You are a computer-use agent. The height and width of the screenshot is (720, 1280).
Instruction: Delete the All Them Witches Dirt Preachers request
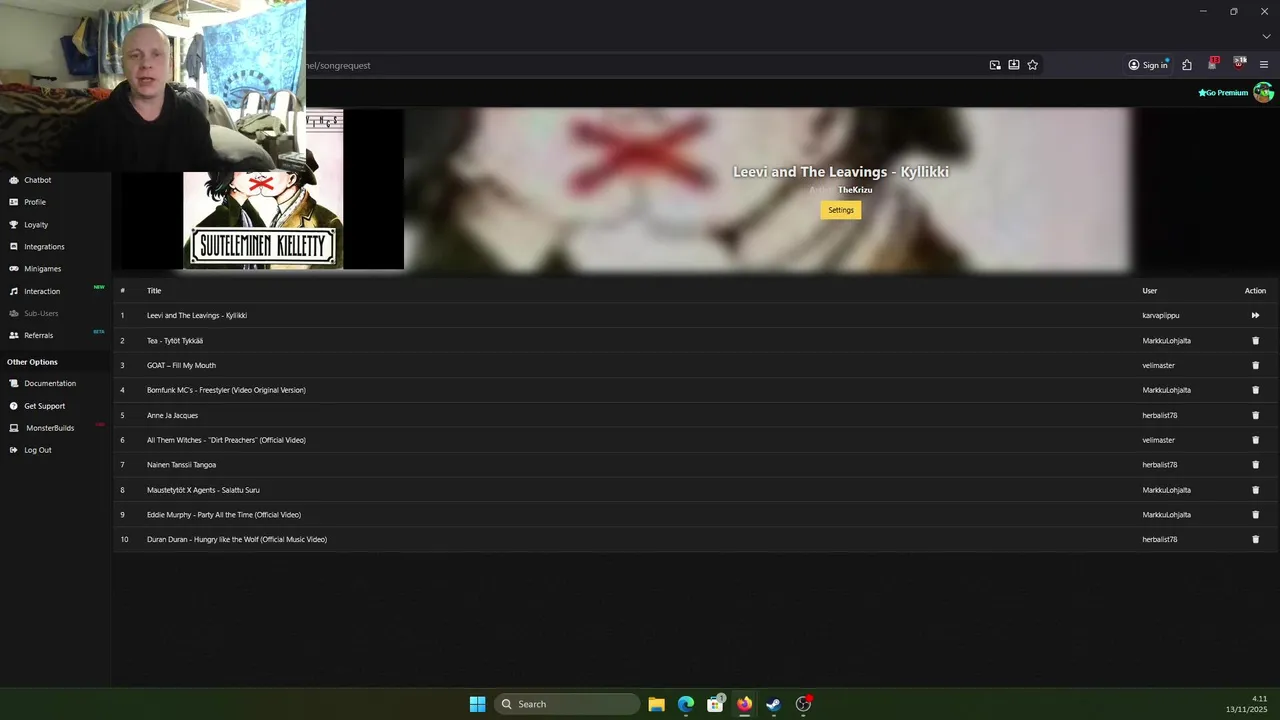(1256, 440)
